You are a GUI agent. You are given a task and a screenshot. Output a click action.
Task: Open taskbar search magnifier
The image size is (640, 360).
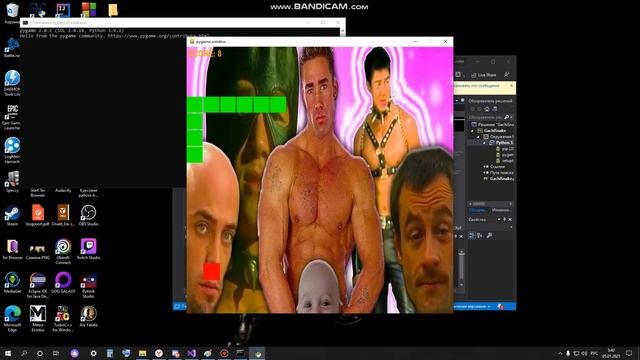pos(24,353)
